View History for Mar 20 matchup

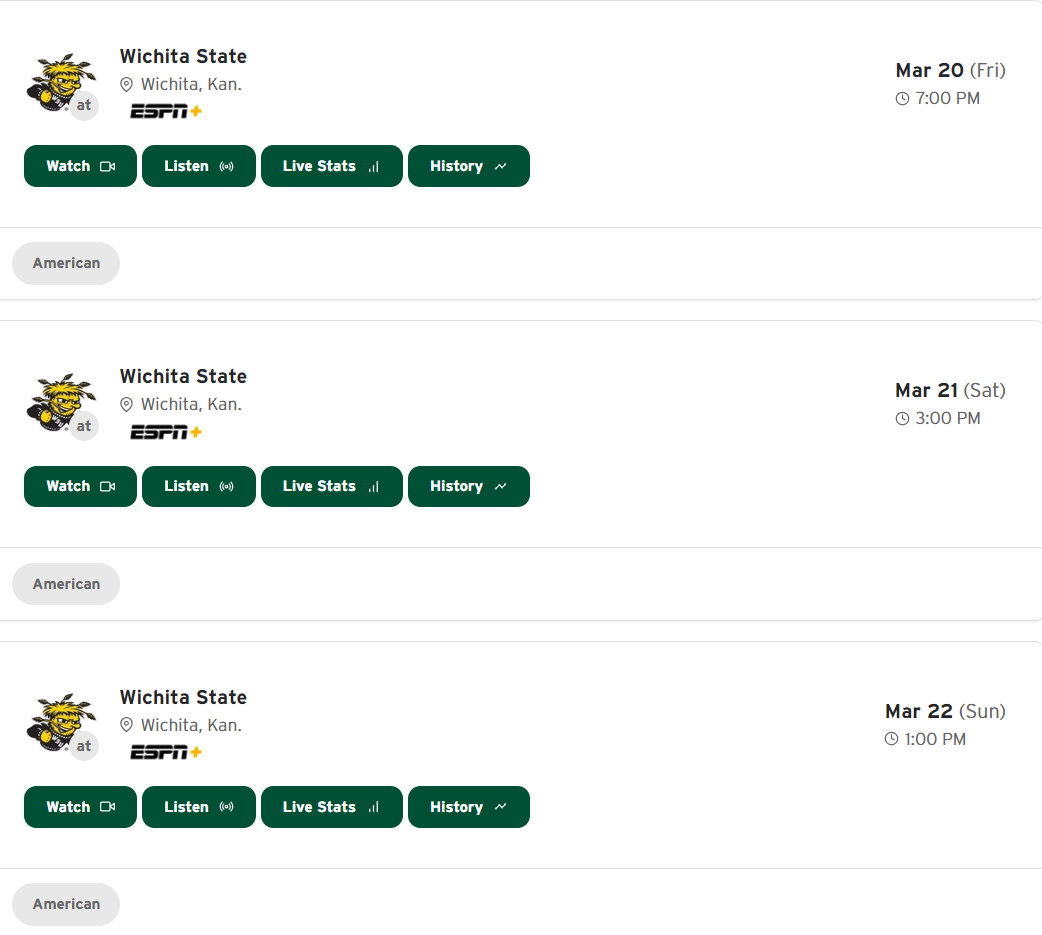point(468,166)
